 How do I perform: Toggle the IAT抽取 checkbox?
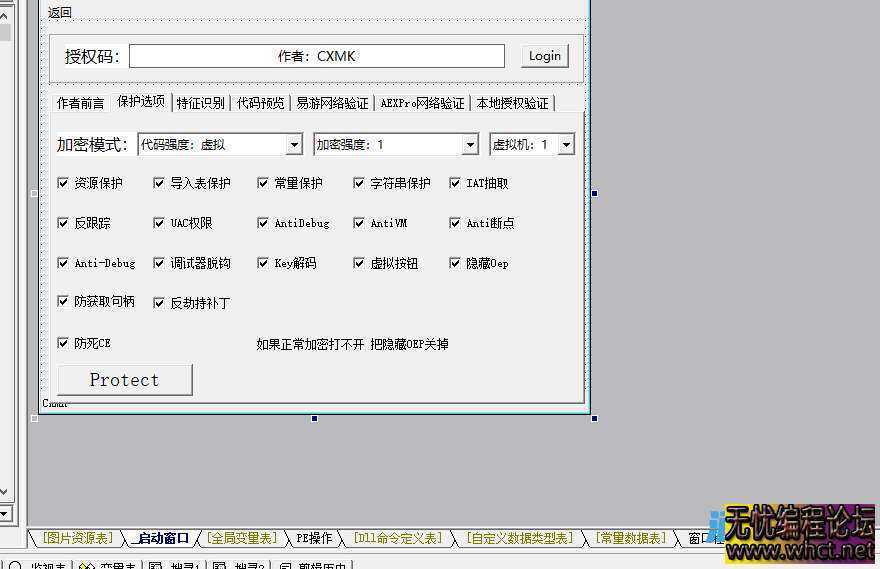tap(455, 183)
